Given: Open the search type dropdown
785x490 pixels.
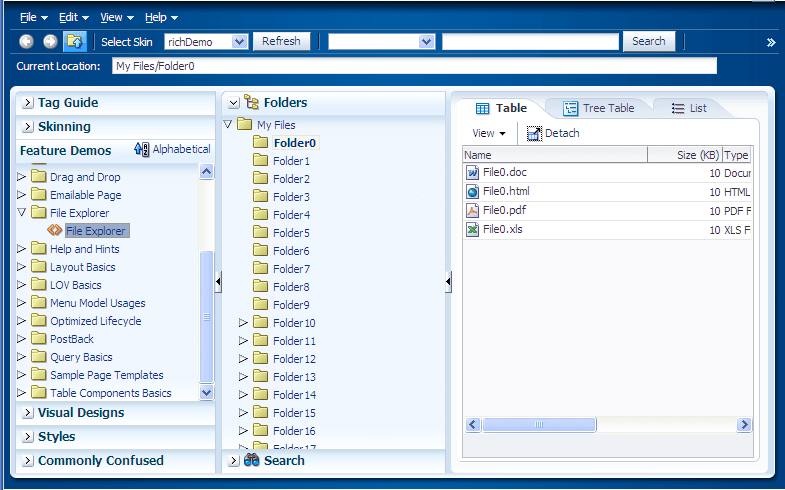Looking at the screenshot, I should click(x=427, y=42).
